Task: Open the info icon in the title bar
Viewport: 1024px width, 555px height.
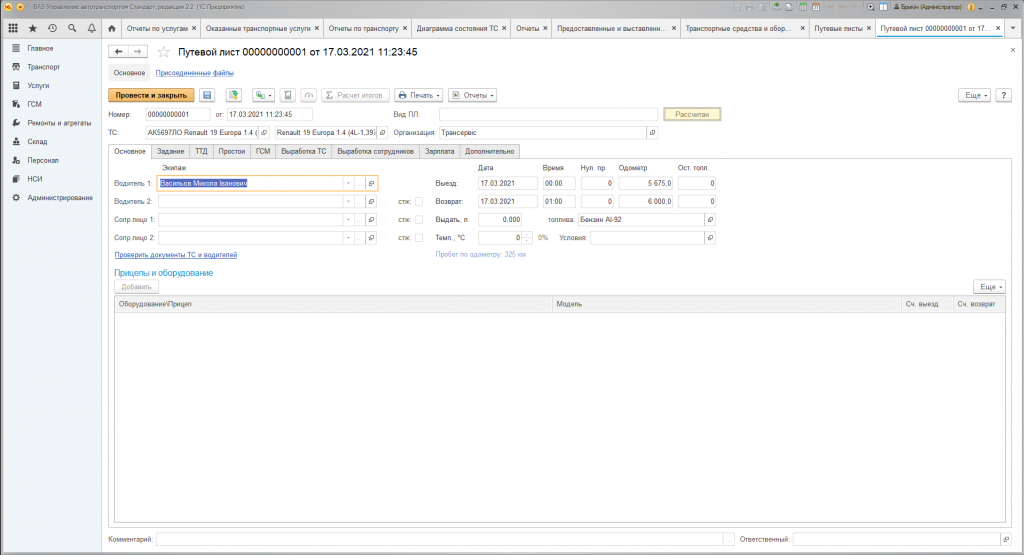Action: [971, 7]
